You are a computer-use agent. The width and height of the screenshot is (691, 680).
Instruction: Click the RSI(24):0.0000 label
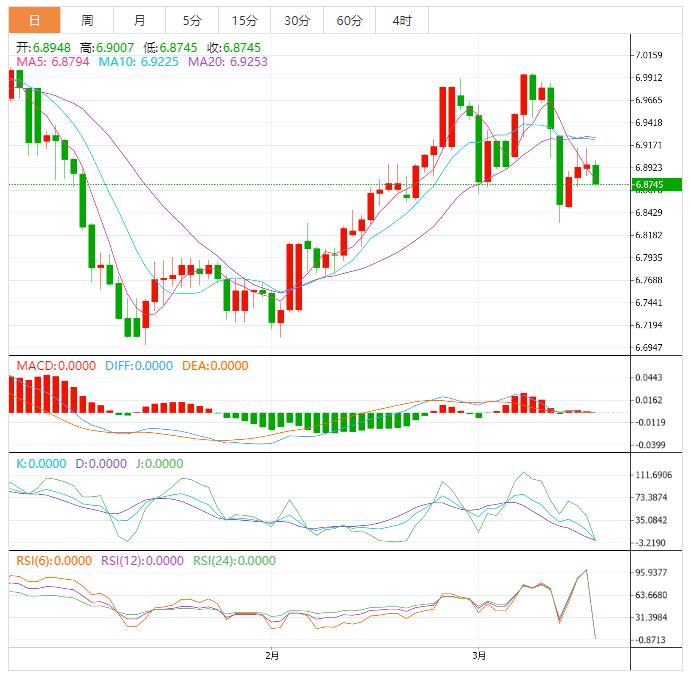[x=234, y=561]
